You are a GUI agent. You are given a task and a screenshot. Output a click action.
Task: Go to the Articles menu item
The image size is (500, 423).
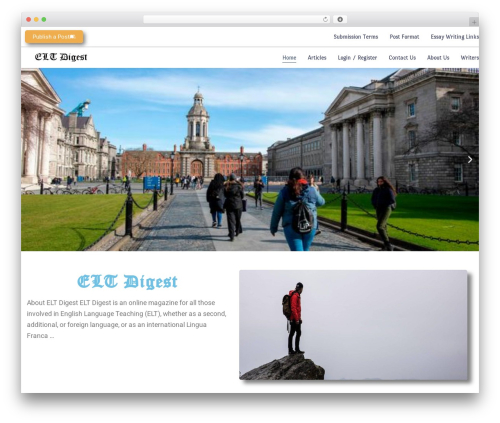[317, 58]
